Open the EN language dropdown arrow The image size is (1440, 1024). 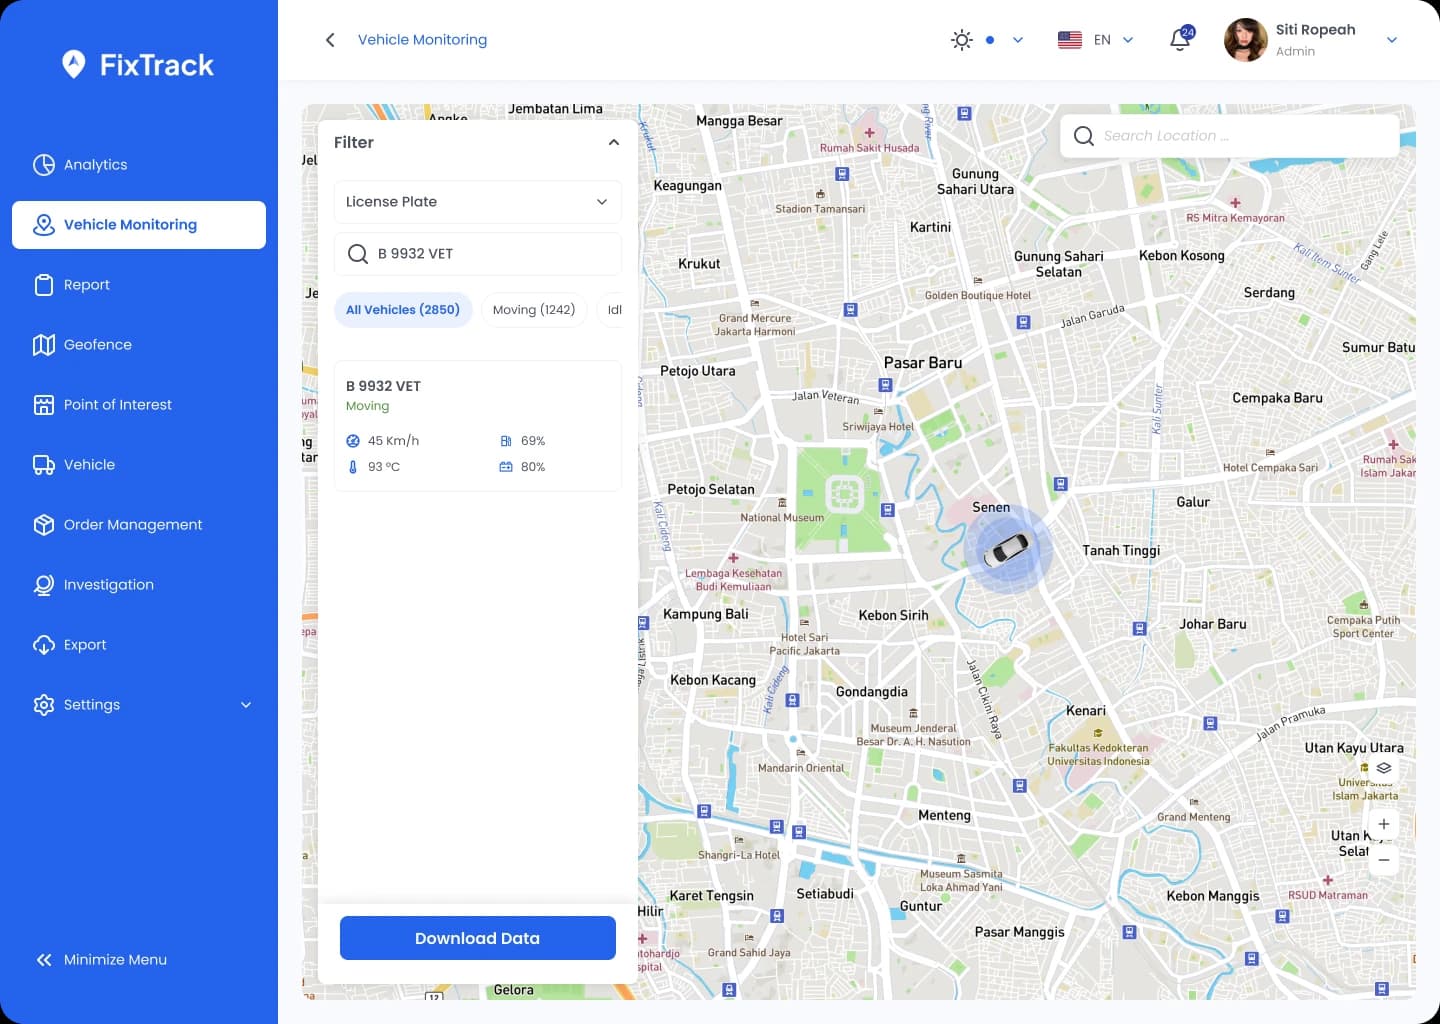(x=1128, y=40)
